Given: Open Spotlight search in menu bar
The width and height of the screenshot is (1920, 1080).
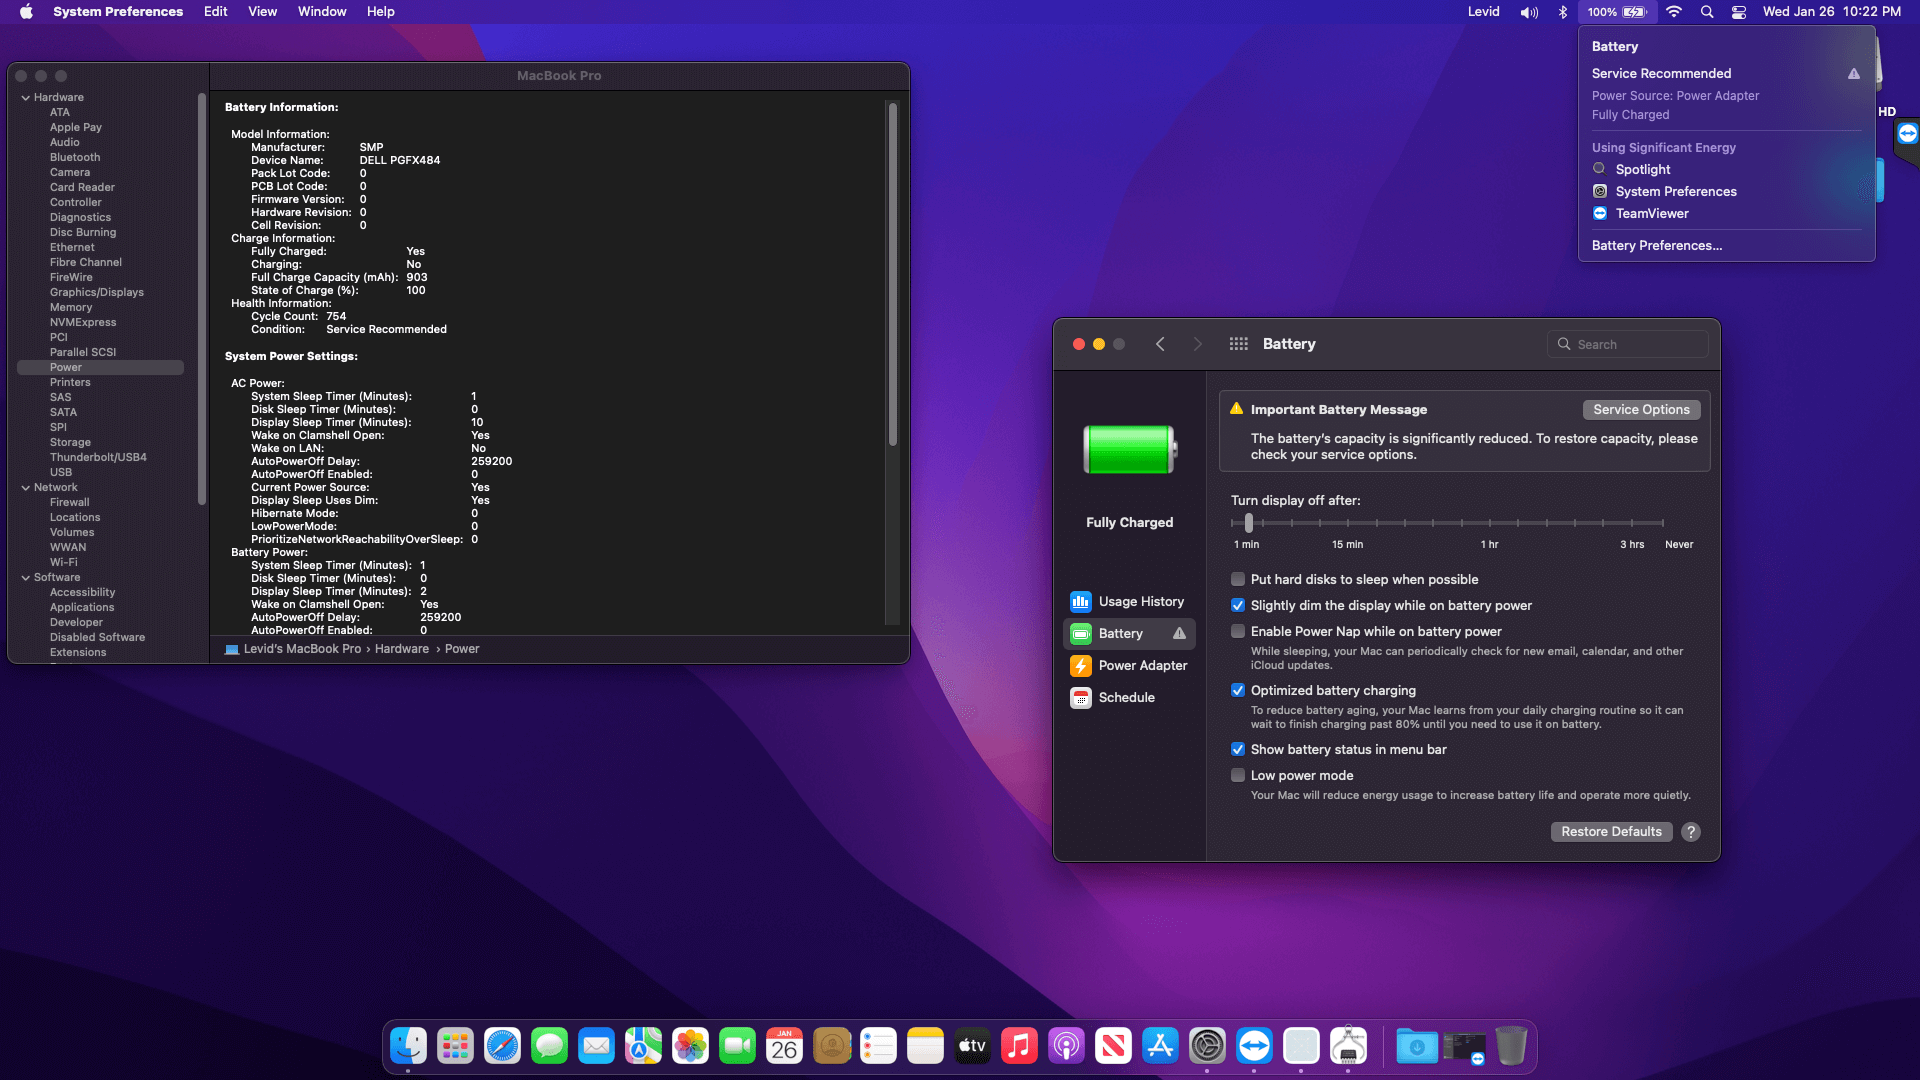Looking at the screenshot, I should (1707, 12).
